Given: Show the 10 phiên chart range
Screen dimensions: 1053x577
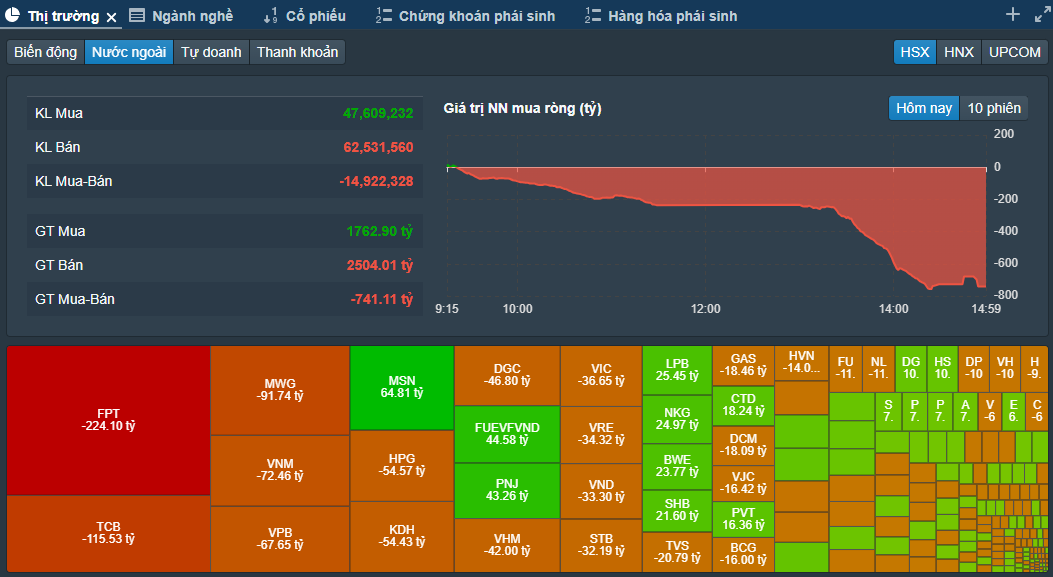Looking at the screenshot, I should (994, 108).
